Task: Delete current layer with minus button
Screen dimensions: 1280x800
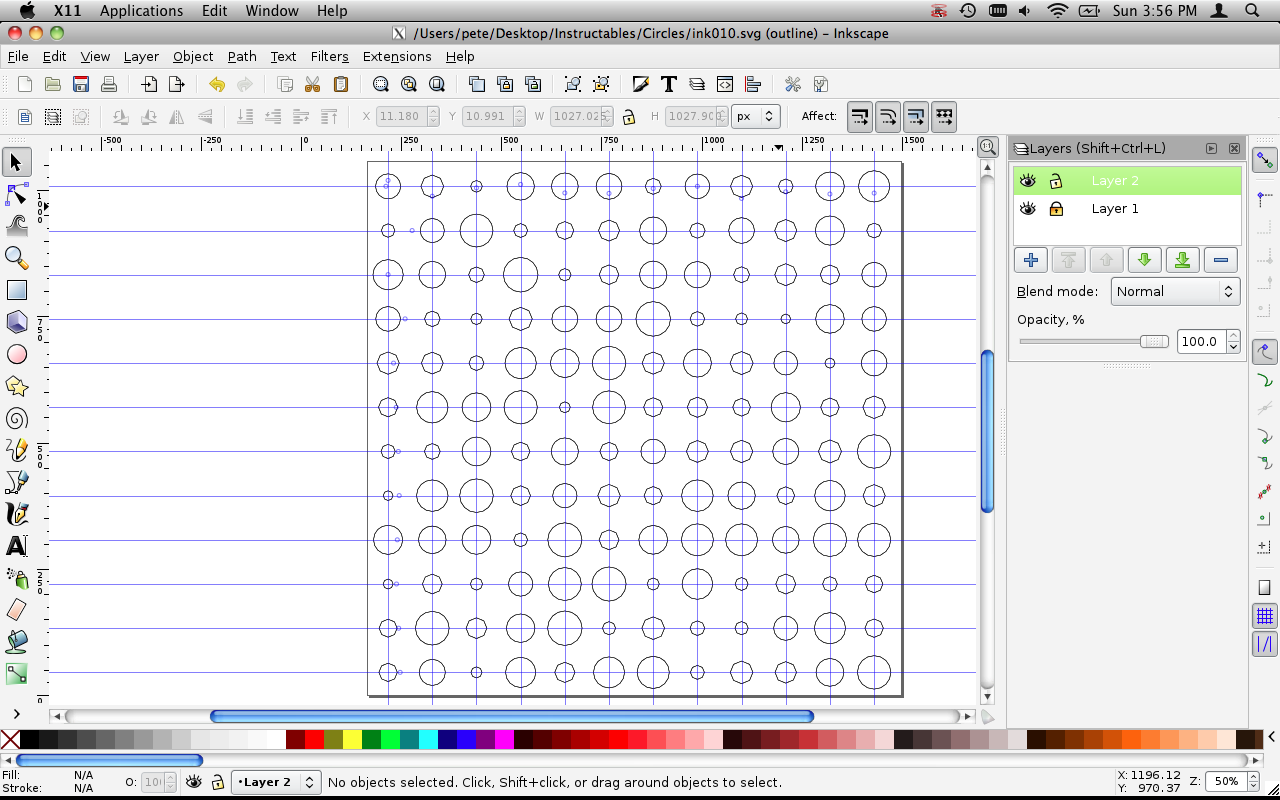Action: click(1221, 260)
